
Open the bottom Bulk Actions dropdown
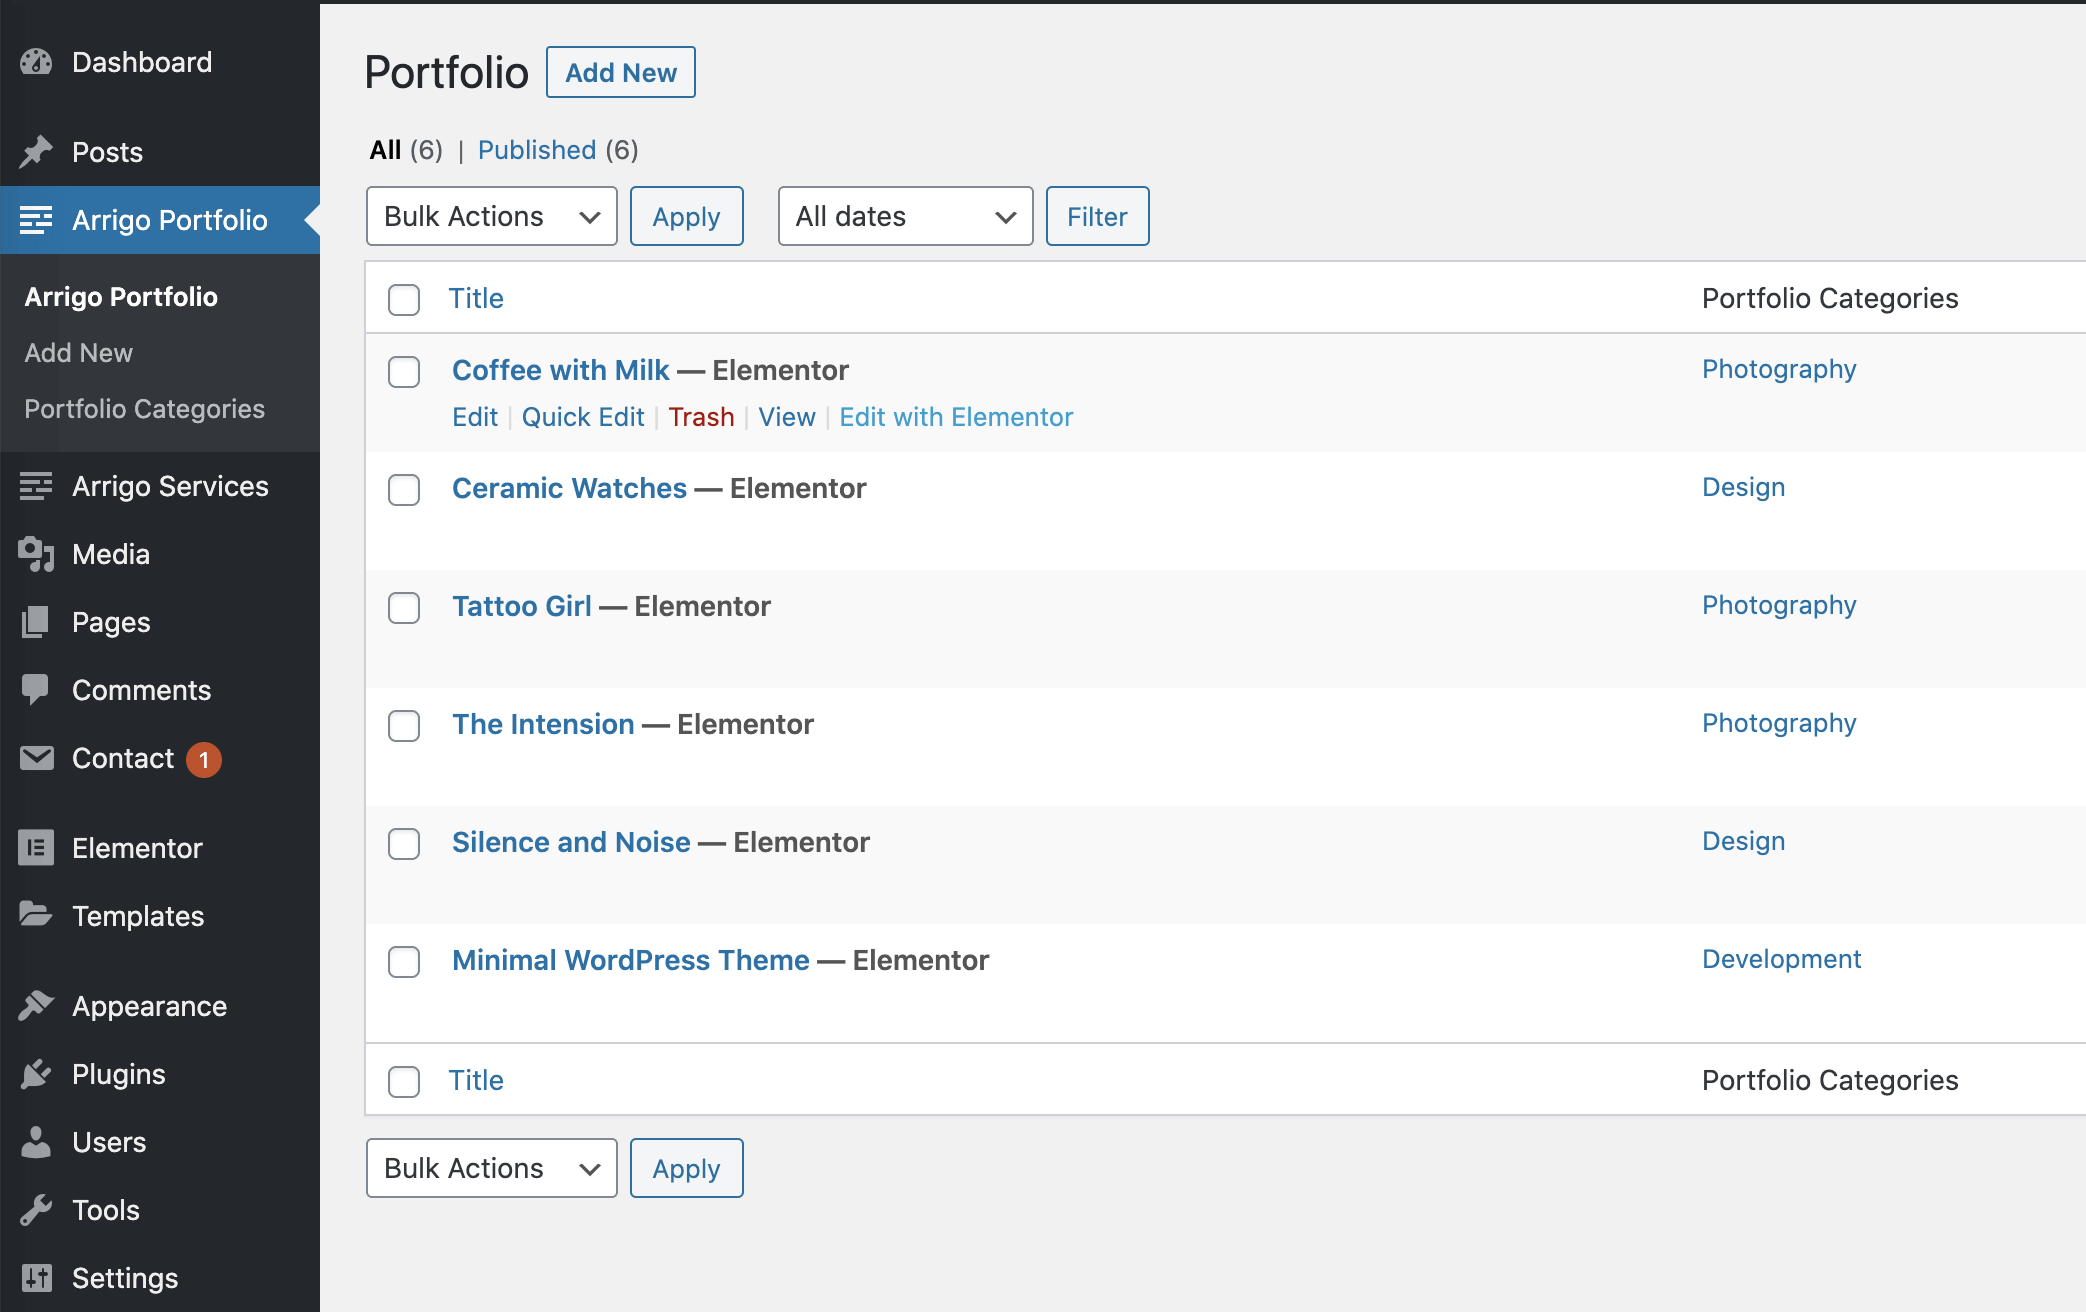coord(491,1168)
